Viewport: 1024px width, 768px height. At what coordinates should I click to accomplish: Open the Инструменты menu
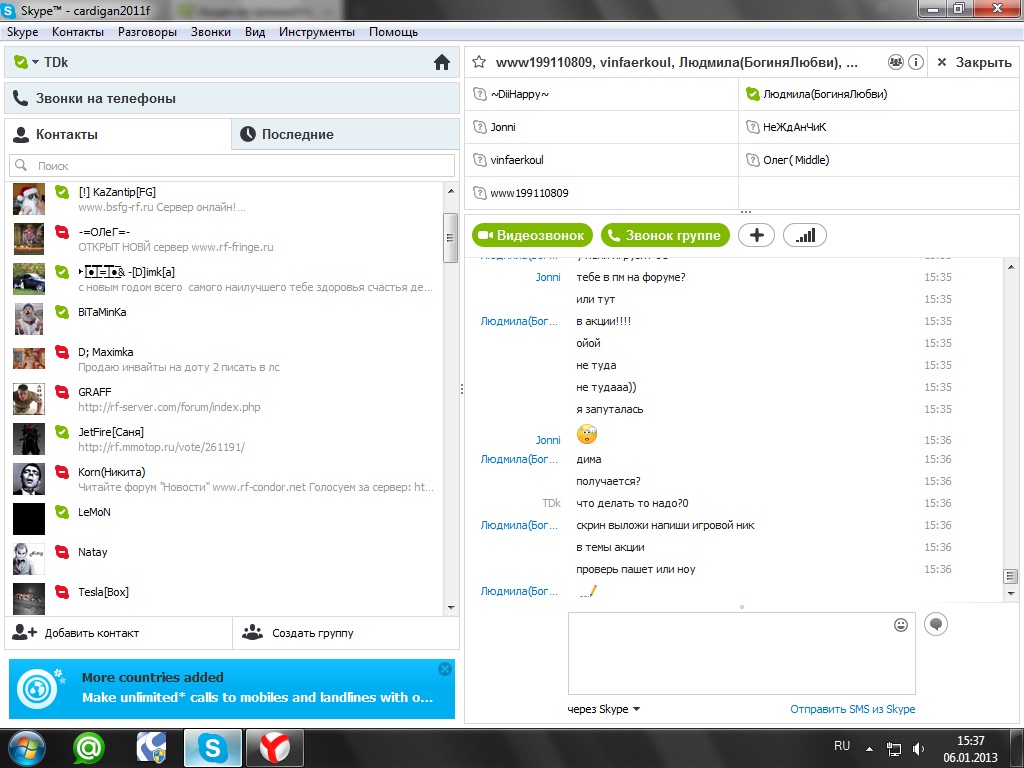(317, 32)
